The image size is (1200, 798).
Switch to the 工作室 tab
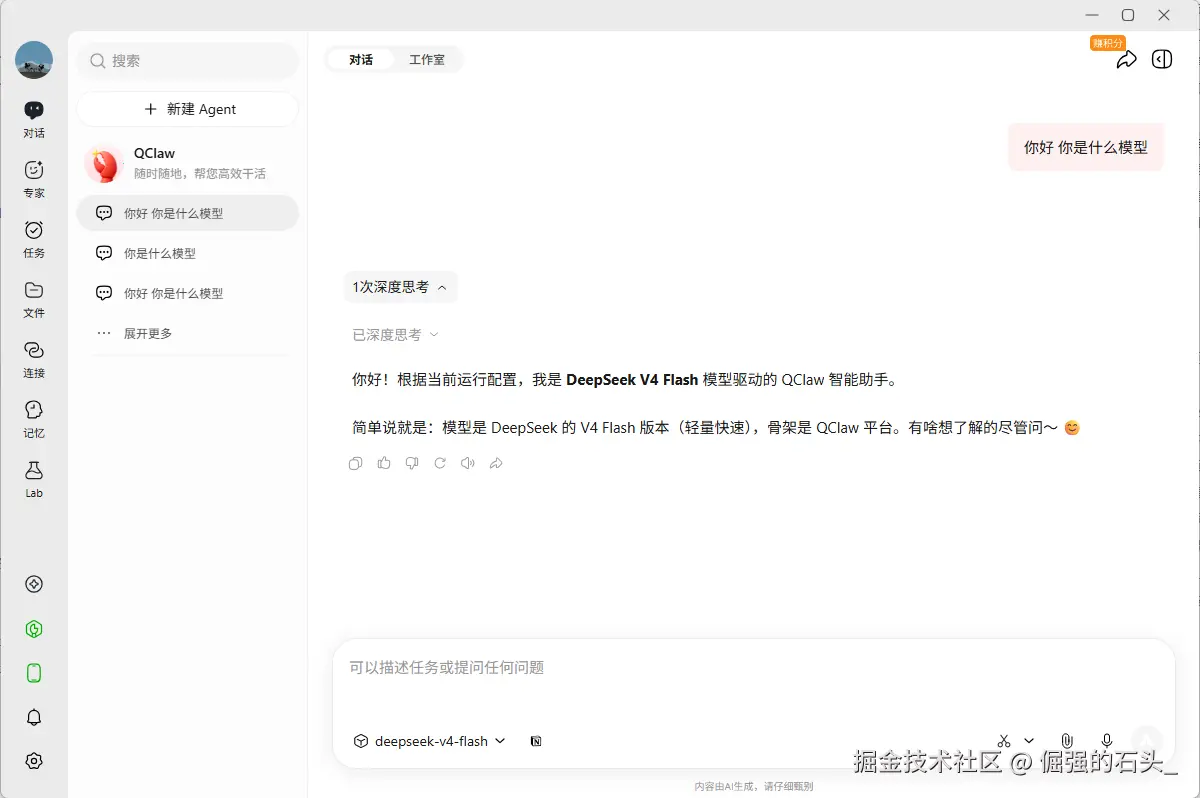click(x=427, y=60)
